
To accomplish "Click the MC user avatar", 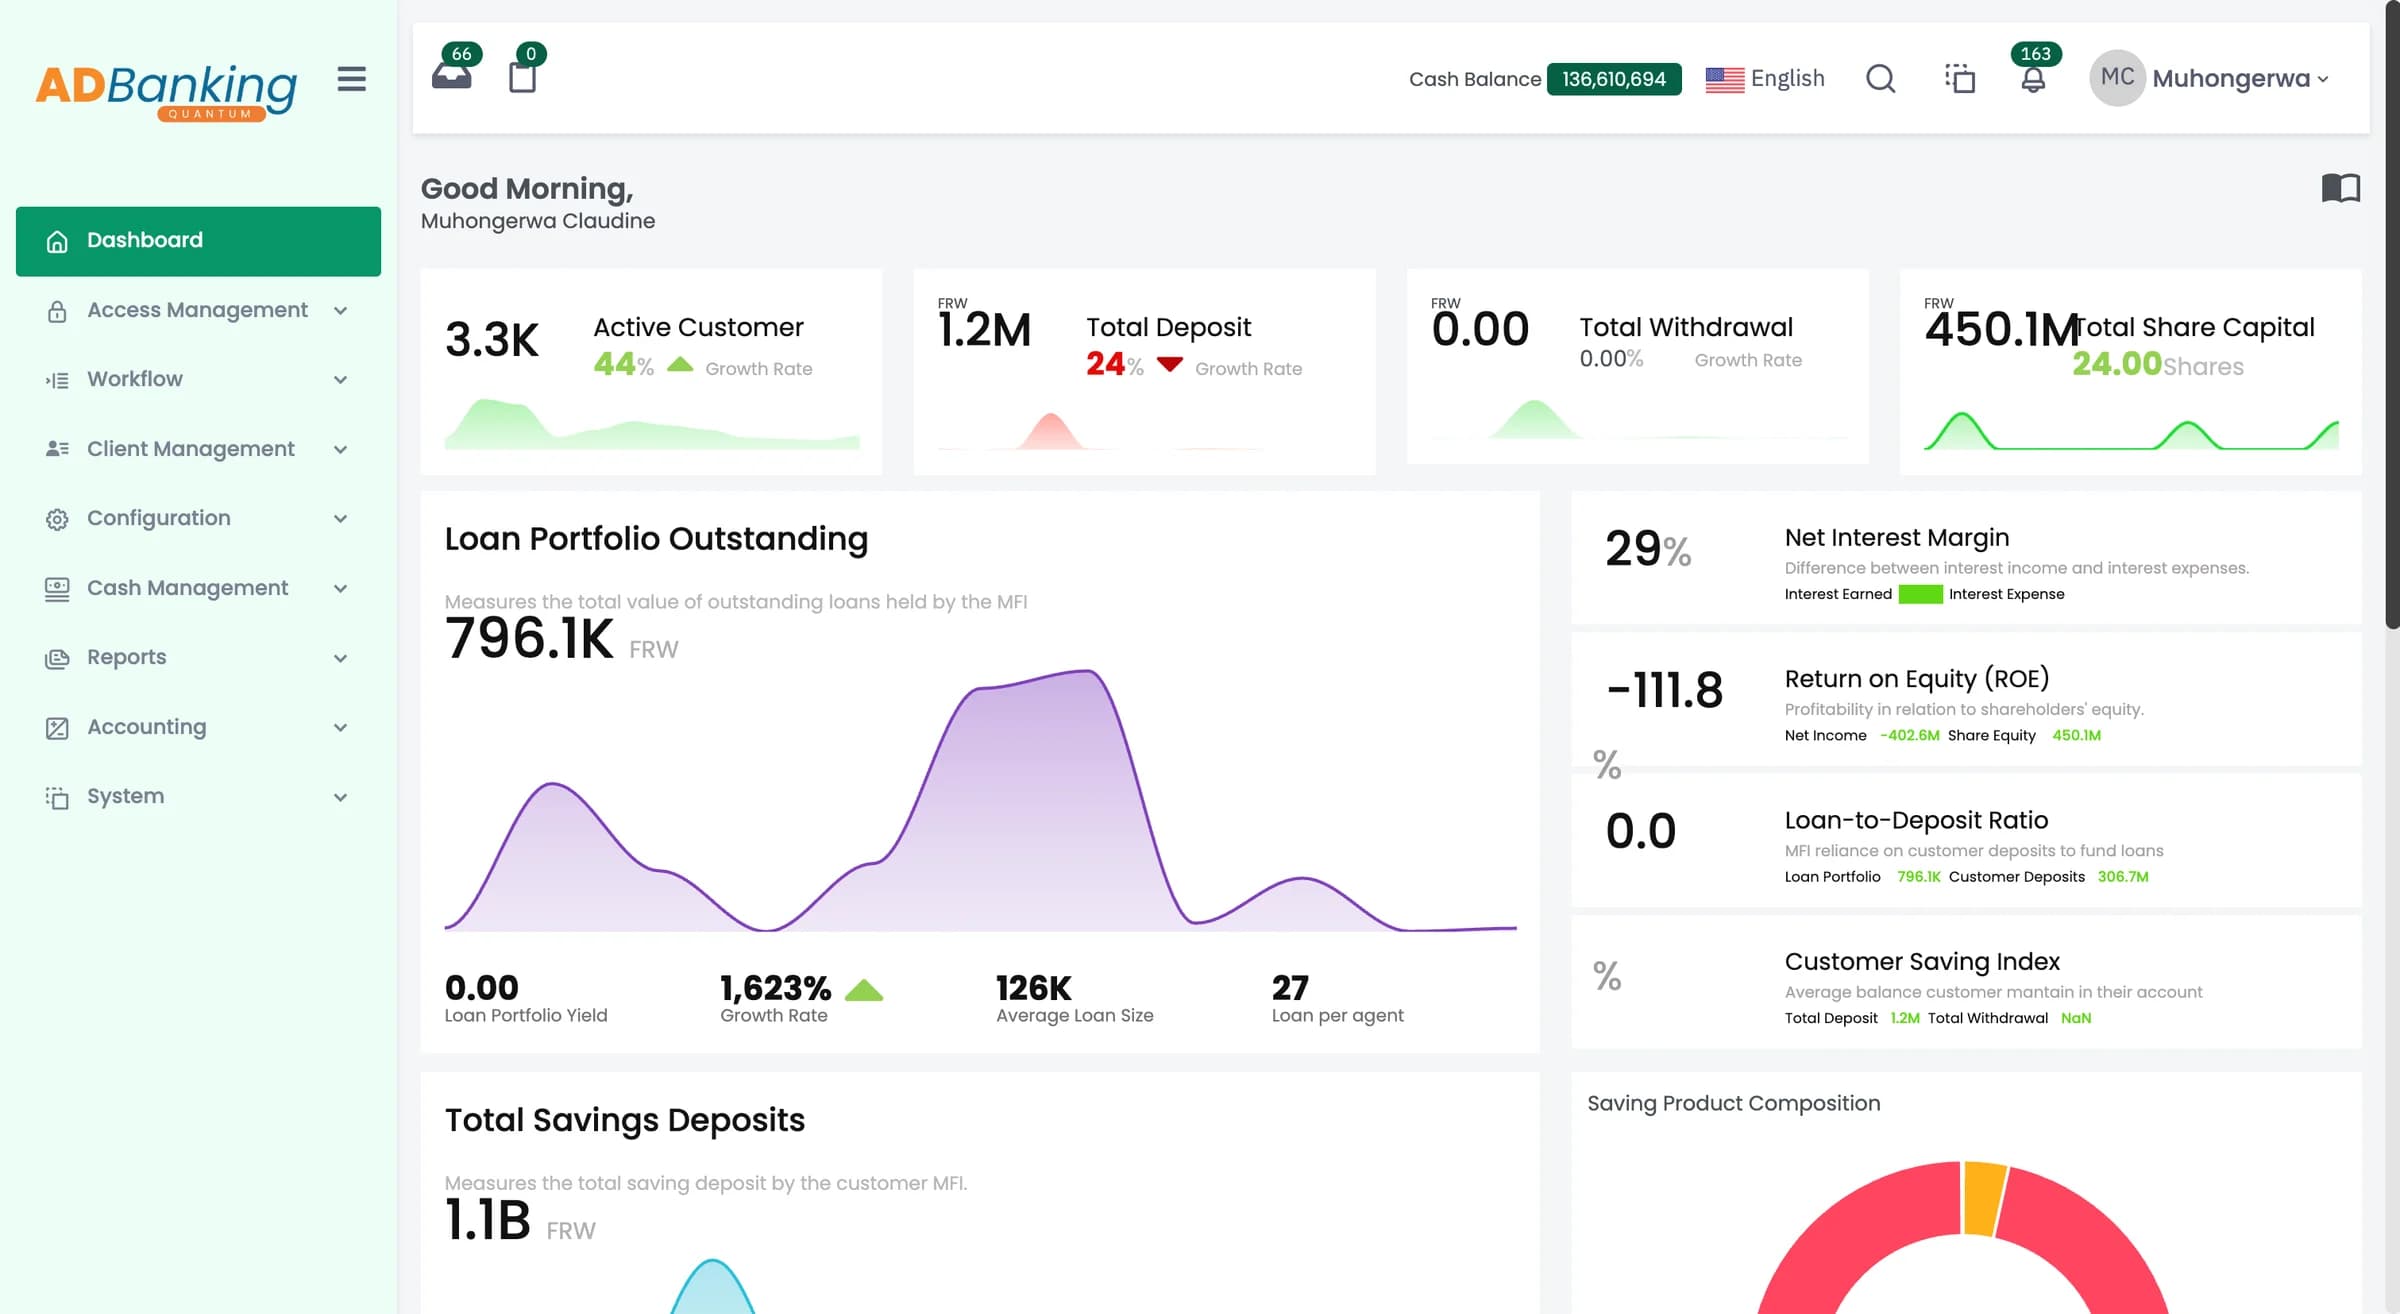I will (2117, 78).
